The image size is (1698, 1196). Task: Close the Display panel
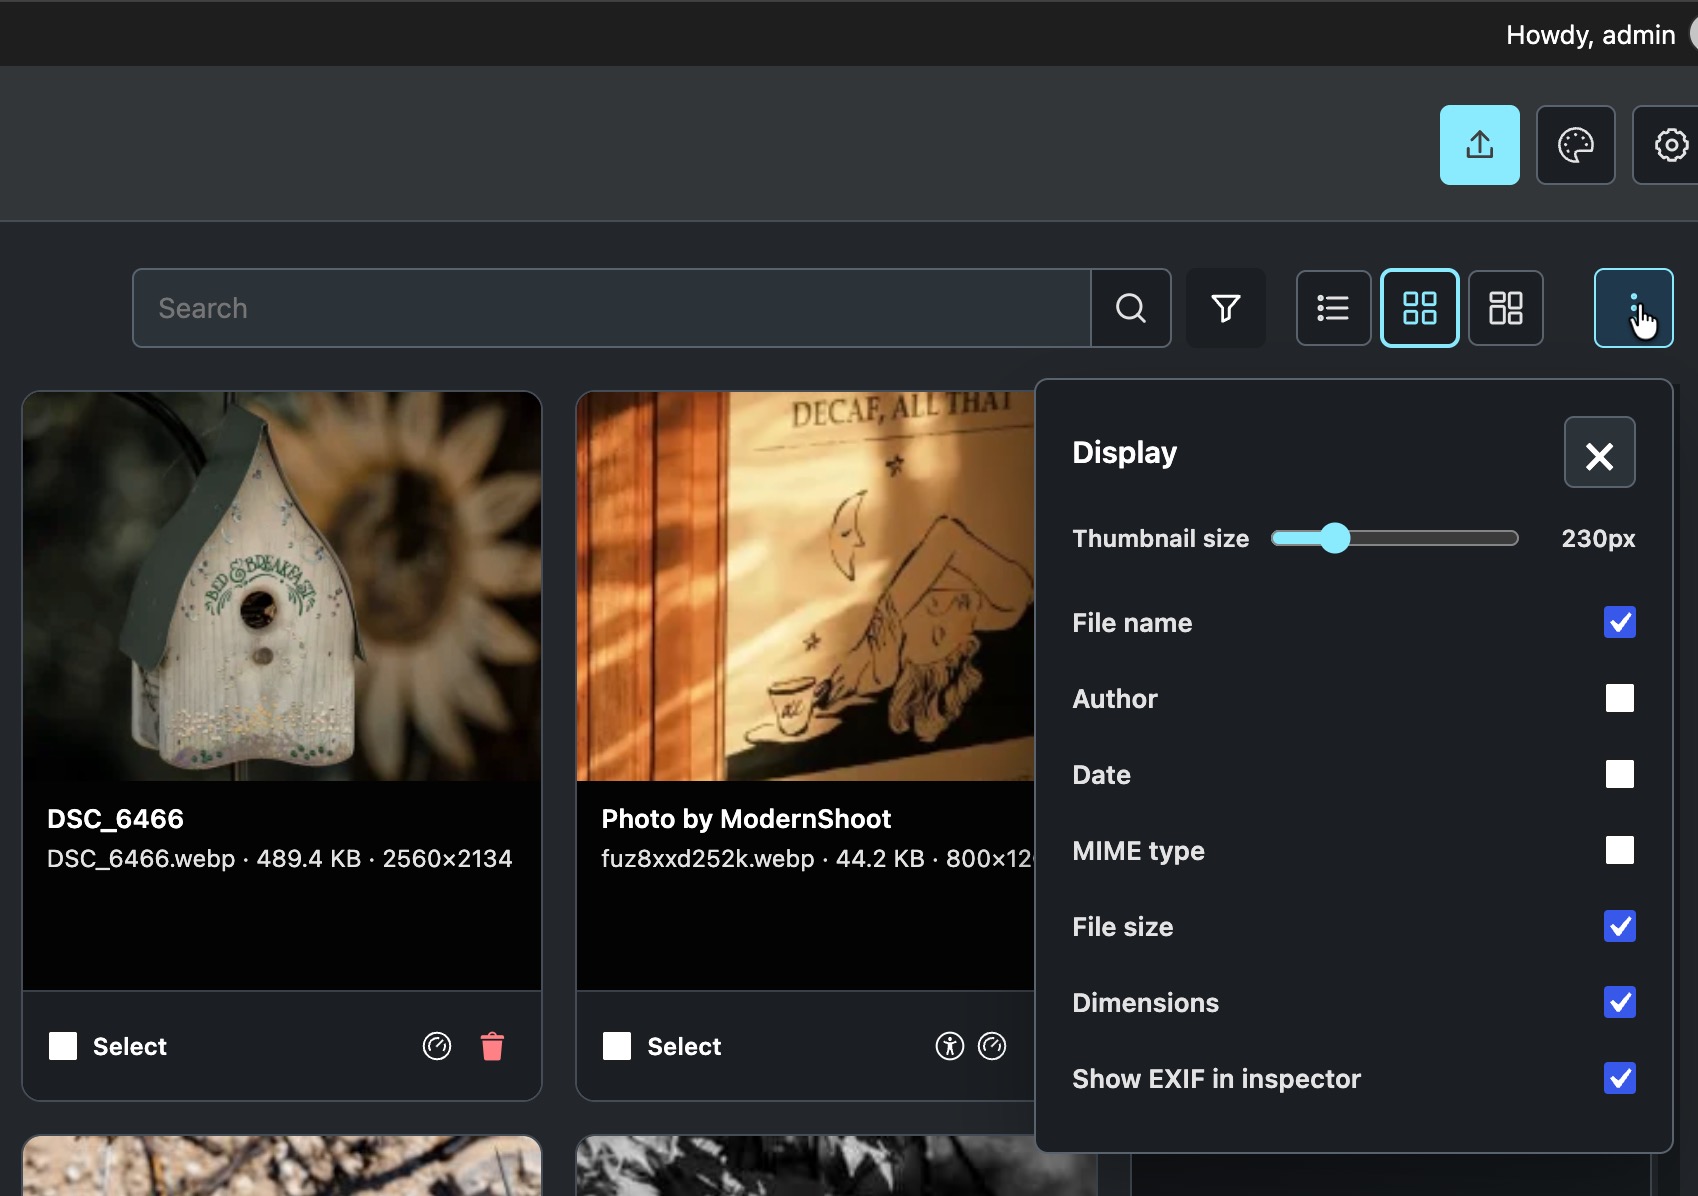(1599, 452)
